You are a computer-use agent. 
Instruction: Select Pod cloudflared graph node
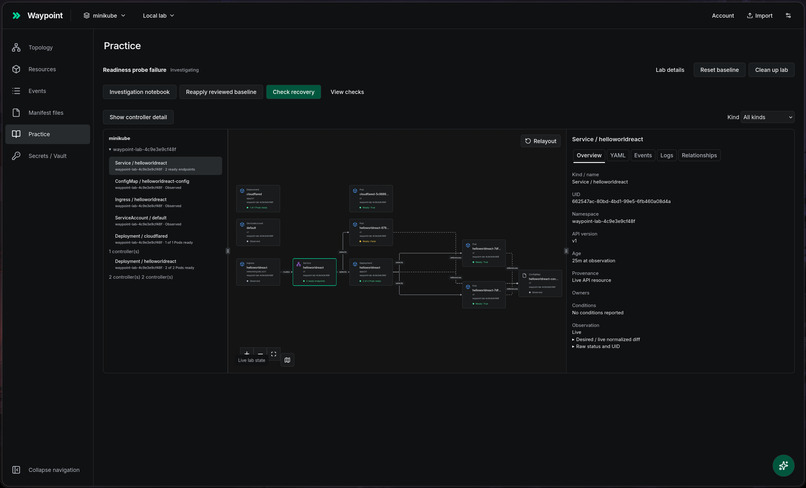tap(371, 198)
